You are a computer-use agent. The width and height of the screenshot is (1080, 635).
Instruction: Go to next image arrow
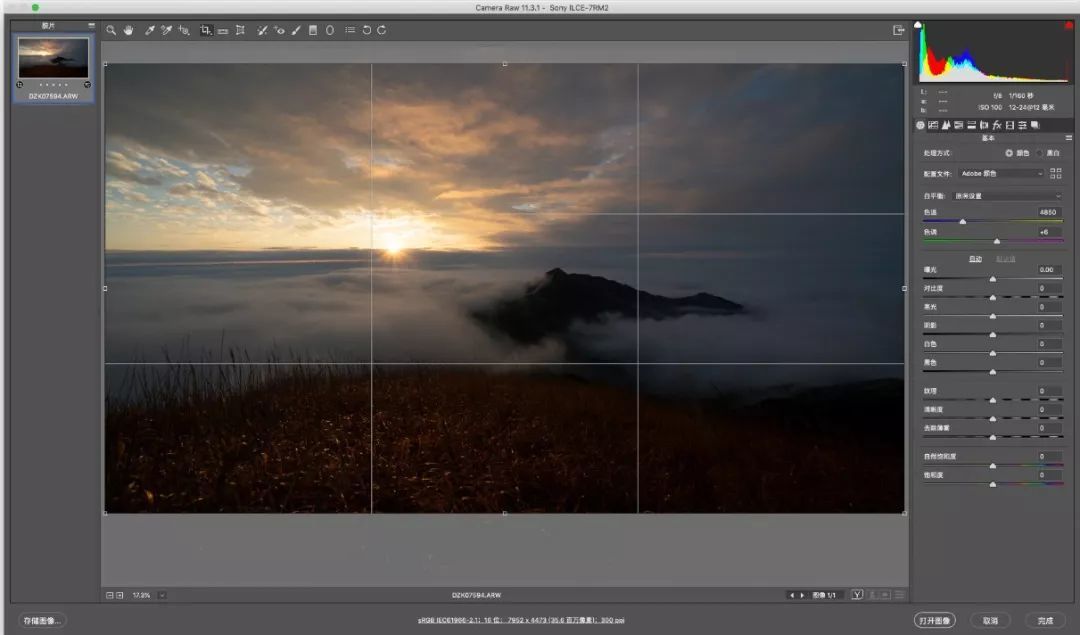(x=802, y=595)
